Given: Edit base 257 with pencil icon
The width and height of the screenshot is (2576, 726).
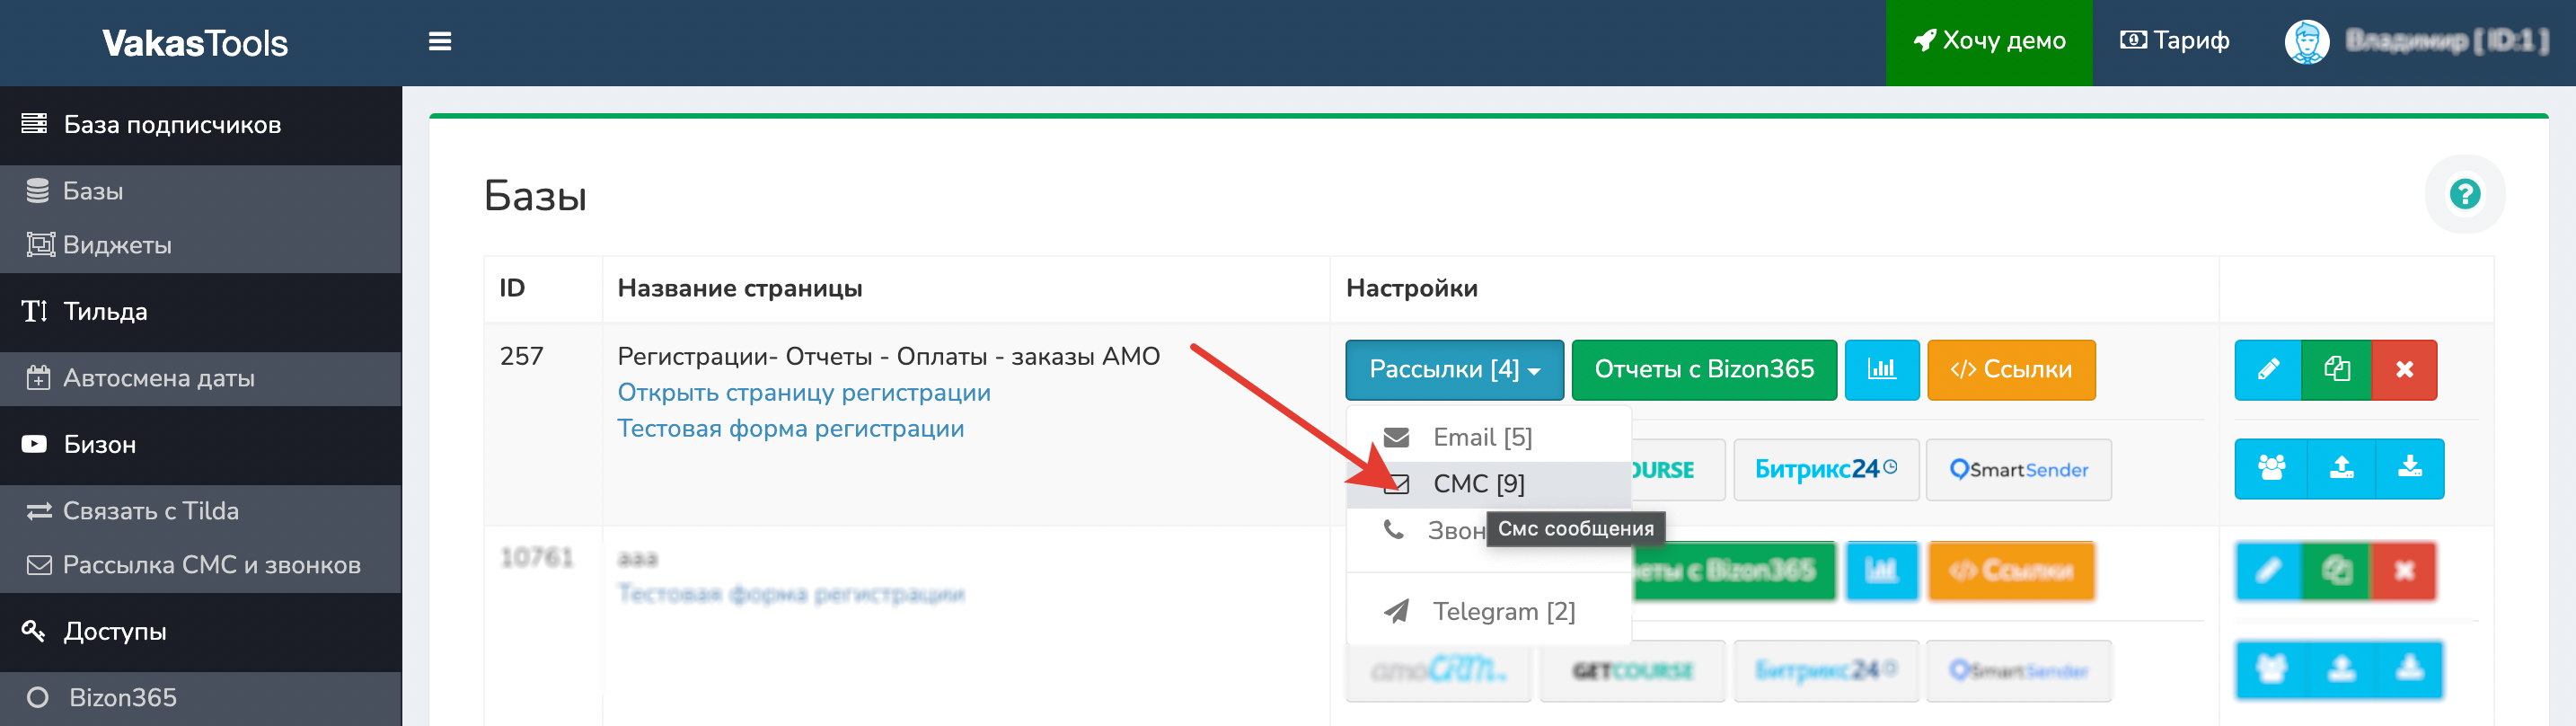Looking at the screenshot, I should 2267,370.
